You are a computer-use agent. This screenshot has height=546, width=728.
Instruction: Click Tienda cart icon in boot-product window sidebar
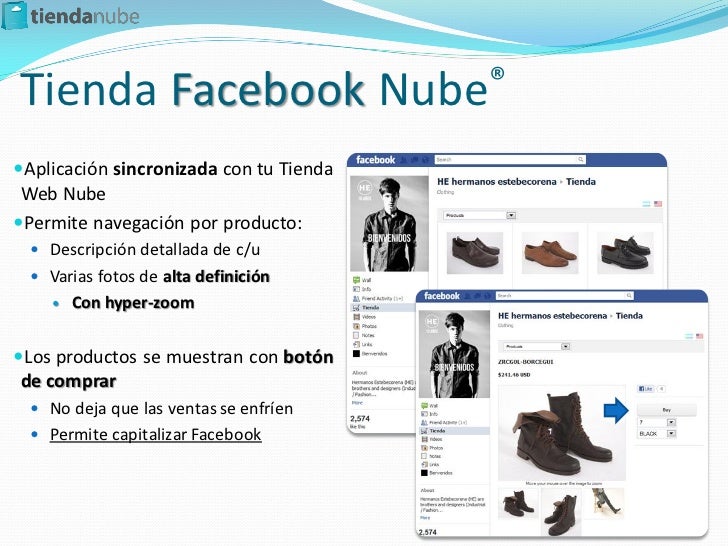pos(424,431)
